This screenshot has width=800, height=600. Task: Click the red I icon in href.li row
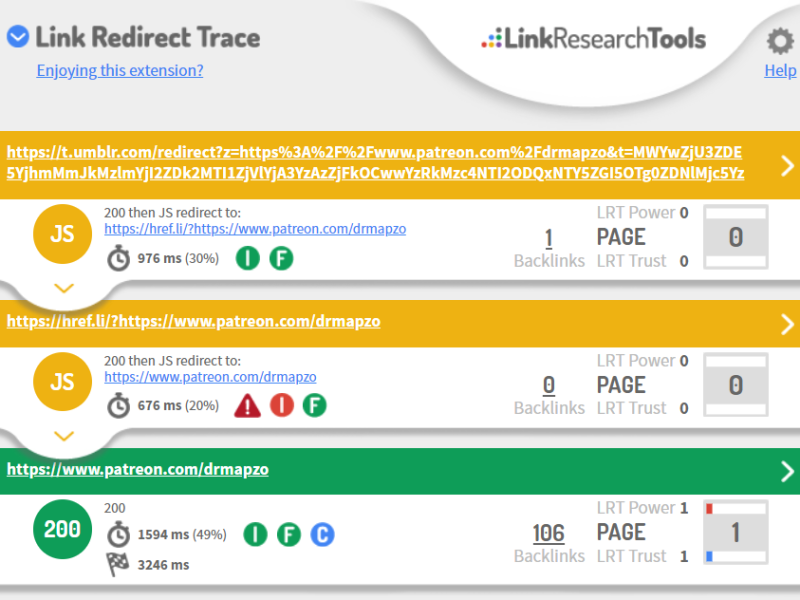pos(282,405)
